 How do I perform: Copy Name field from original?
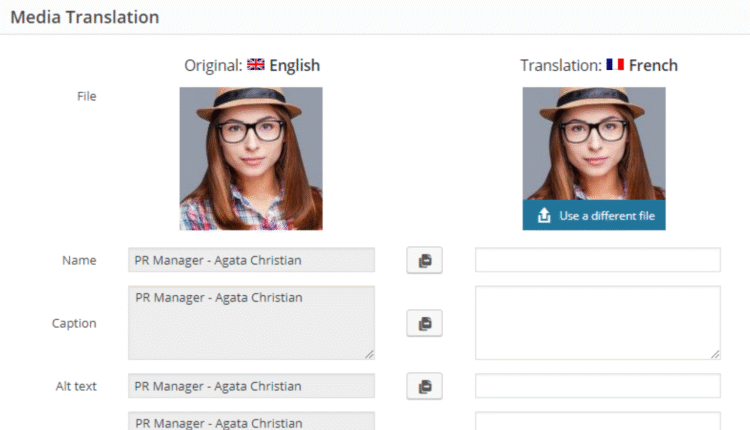[424, 260]
